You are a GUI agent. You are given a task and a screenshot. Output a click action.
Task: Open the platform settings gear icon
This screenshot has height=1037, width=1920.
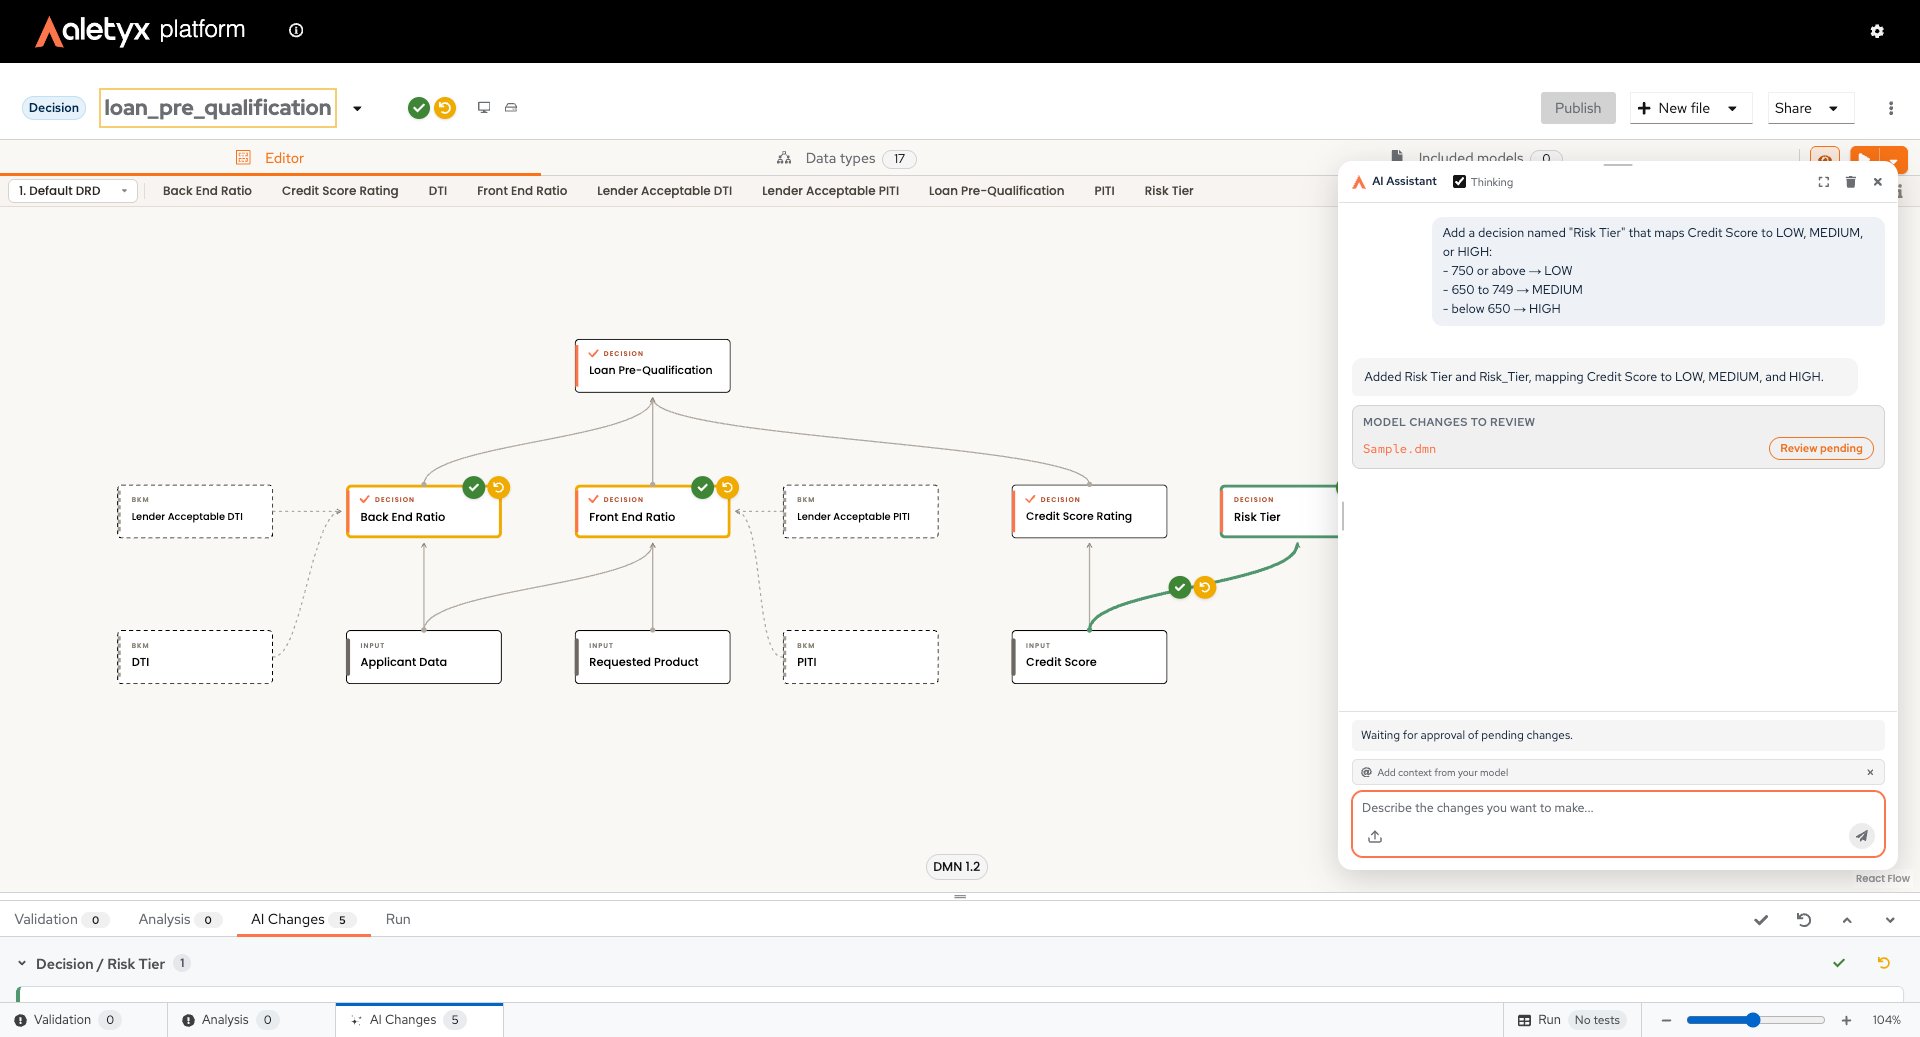(1877, 31)
